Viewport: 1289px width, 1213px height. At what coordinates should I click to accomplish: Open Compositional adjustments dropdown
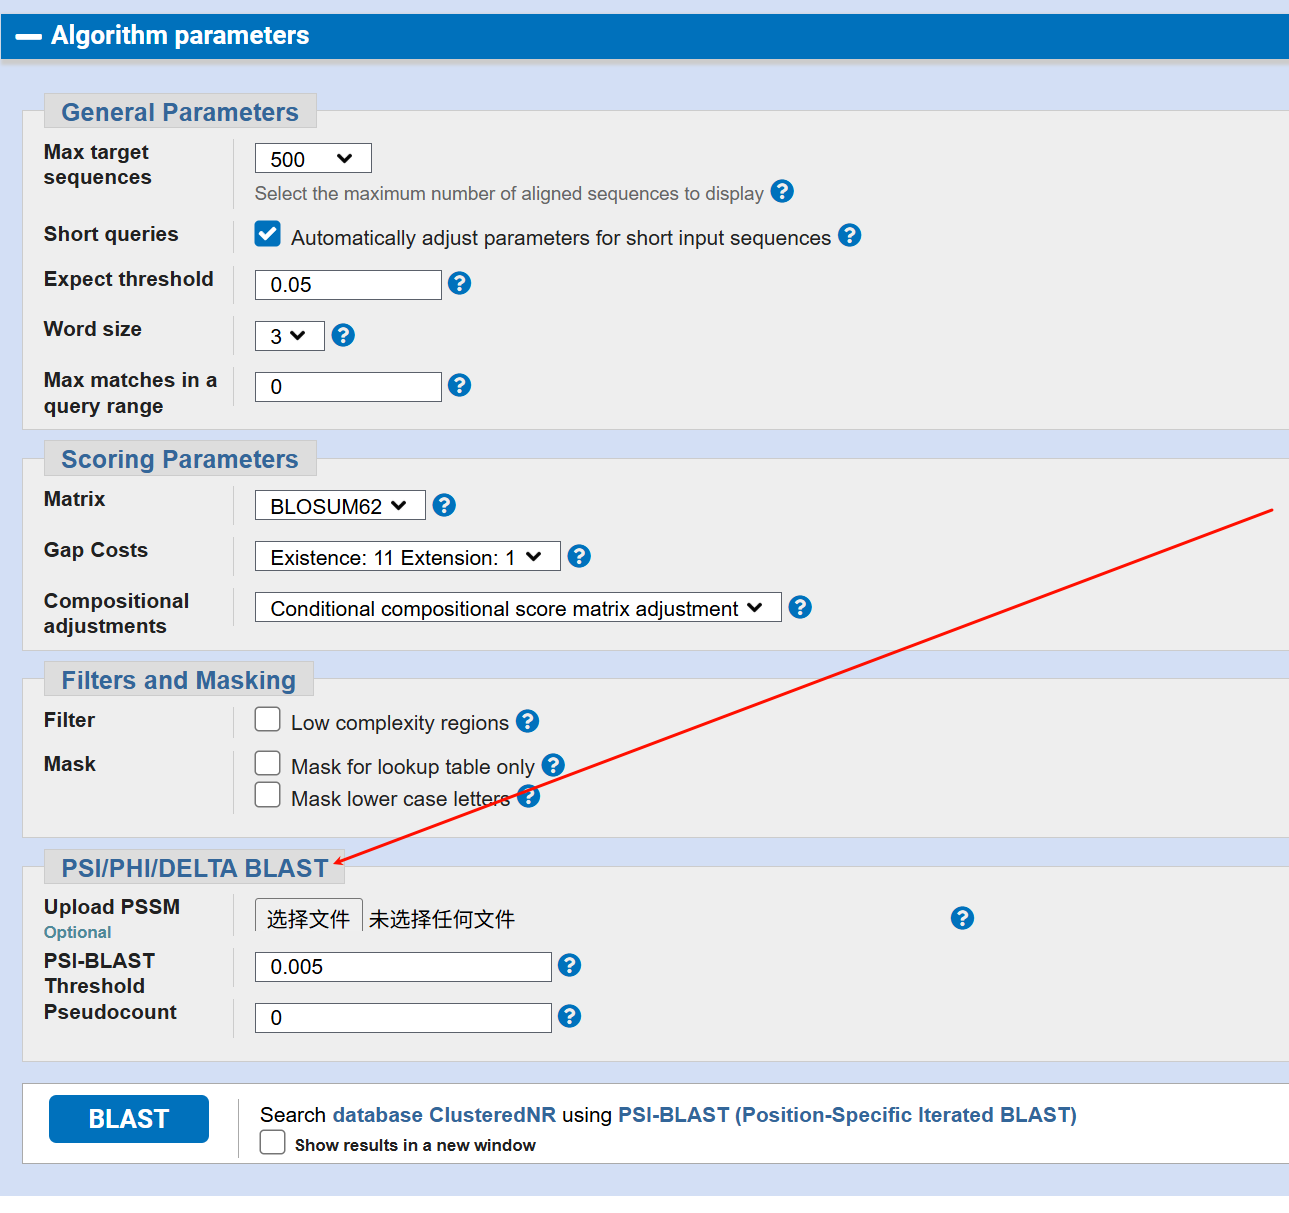(x=518, y=608)
